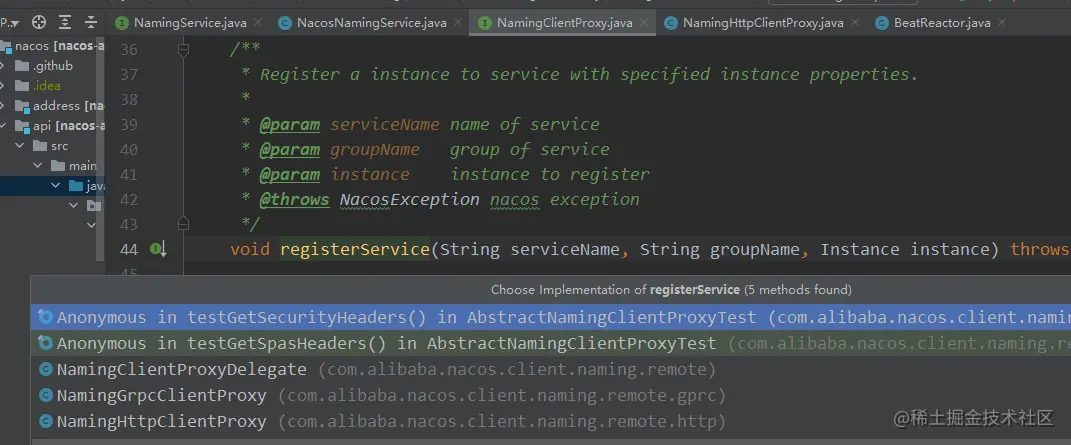Viewport: 1071px width, 445px height.
Task: Click the throws keyword on line 44
Action: (1040, 250)
